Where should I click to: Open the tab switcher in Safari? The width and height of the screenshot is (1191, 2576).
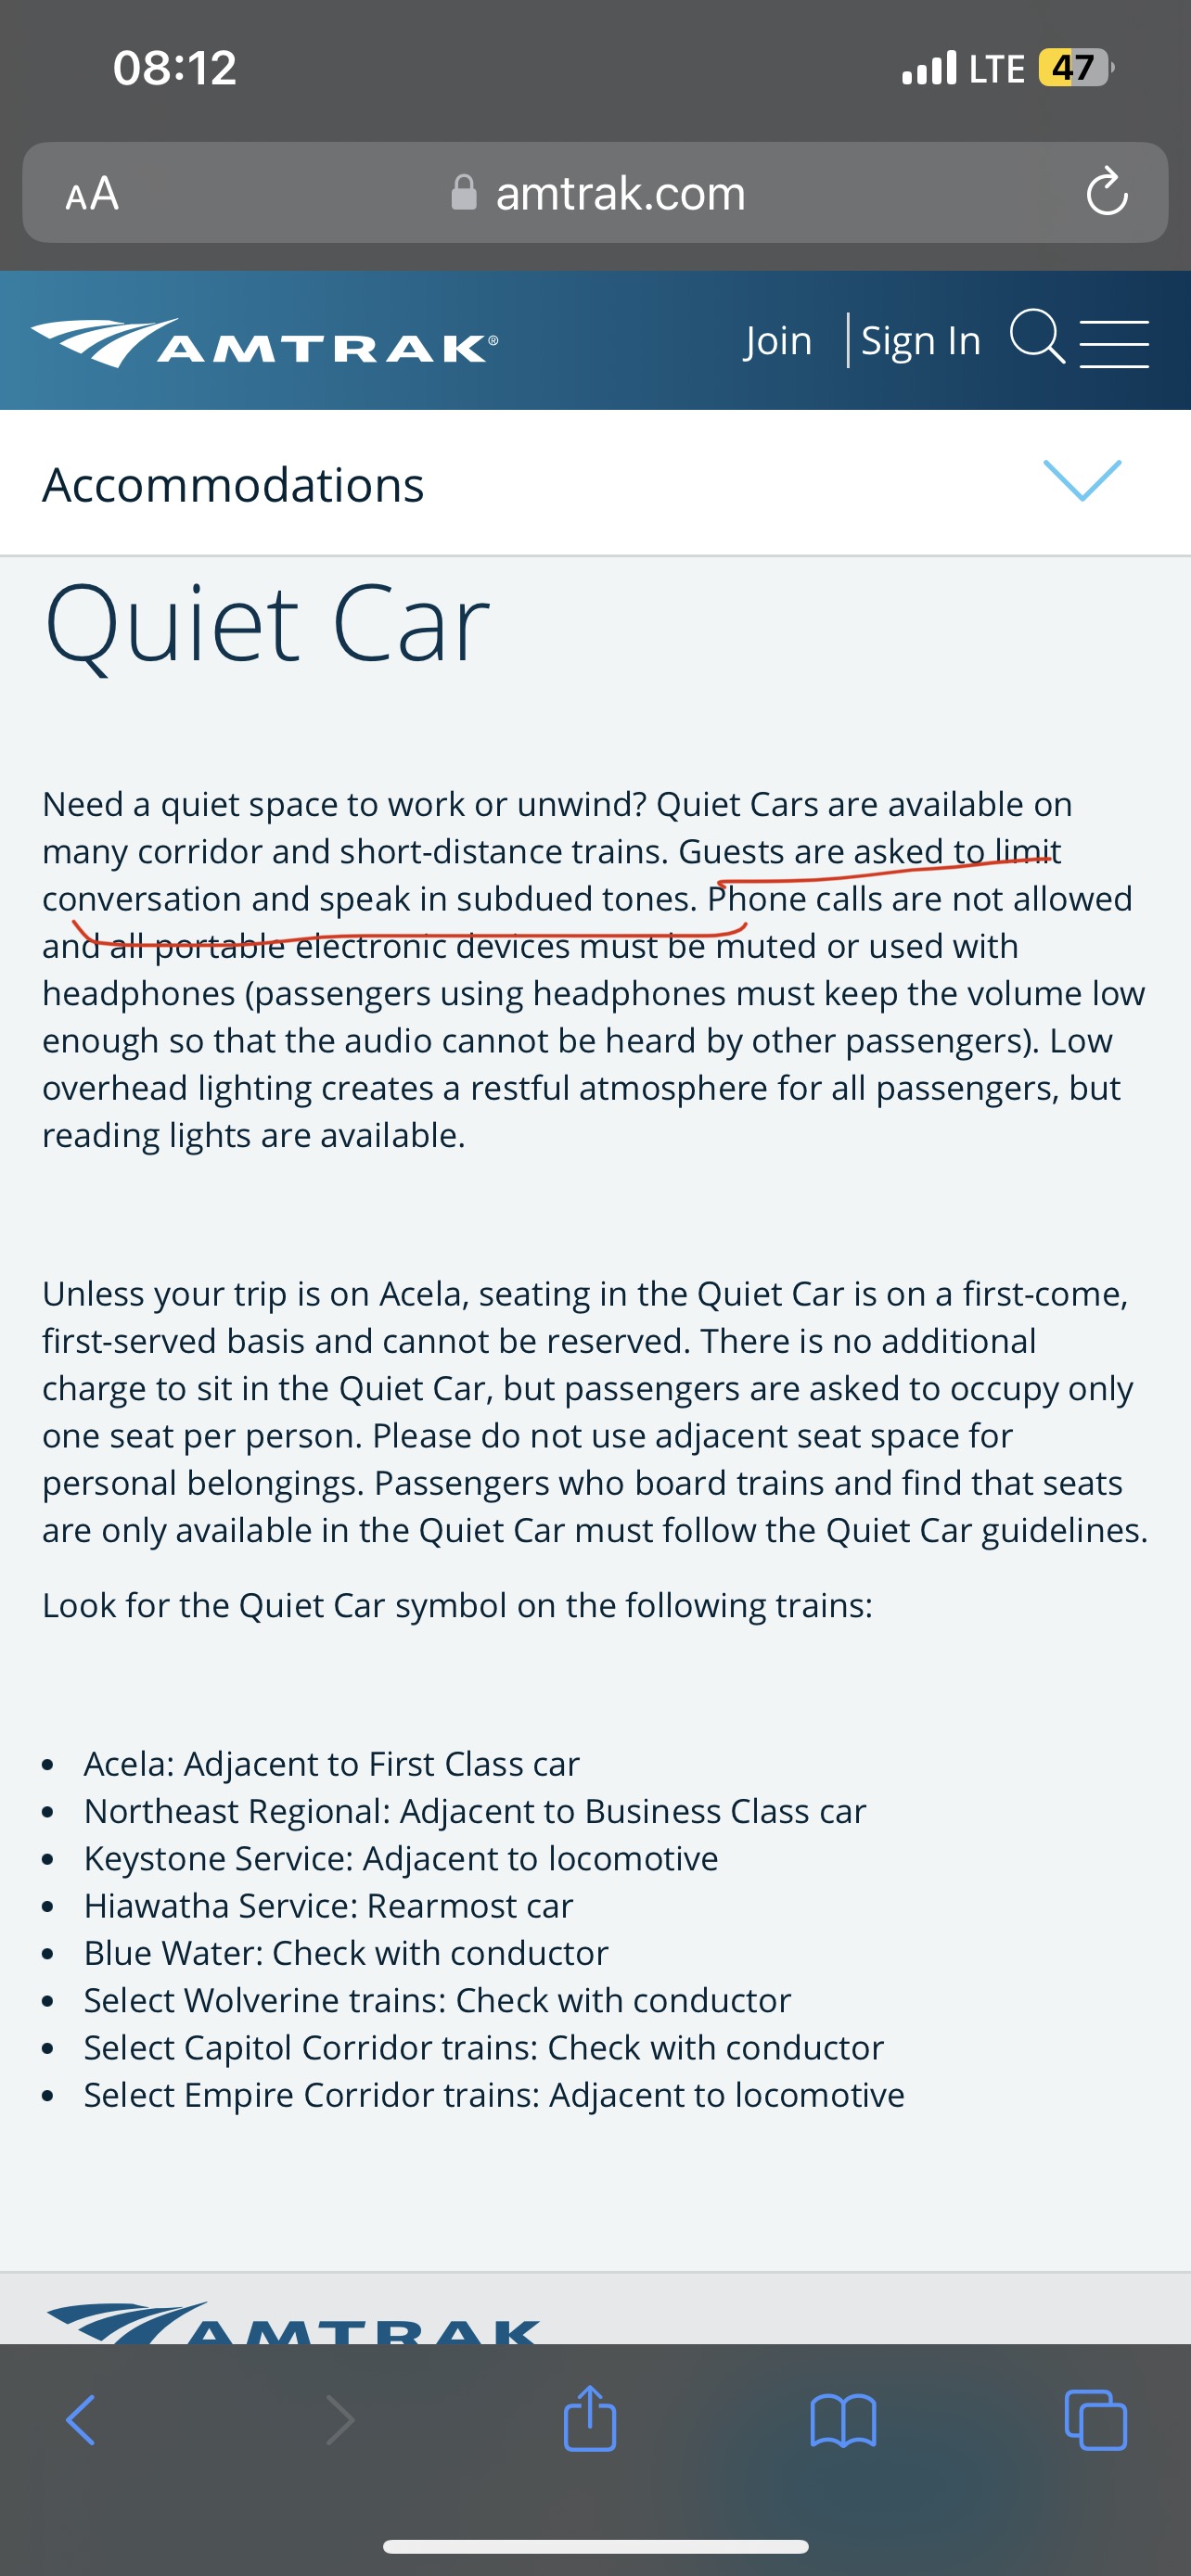pos(1098,2420)
